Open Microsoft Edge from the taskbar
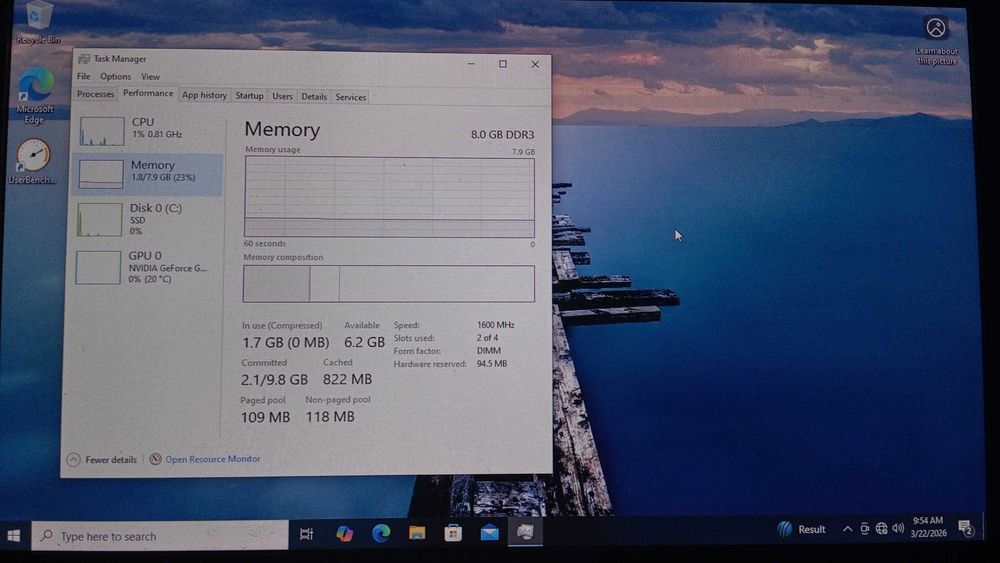 pos(381,532)
